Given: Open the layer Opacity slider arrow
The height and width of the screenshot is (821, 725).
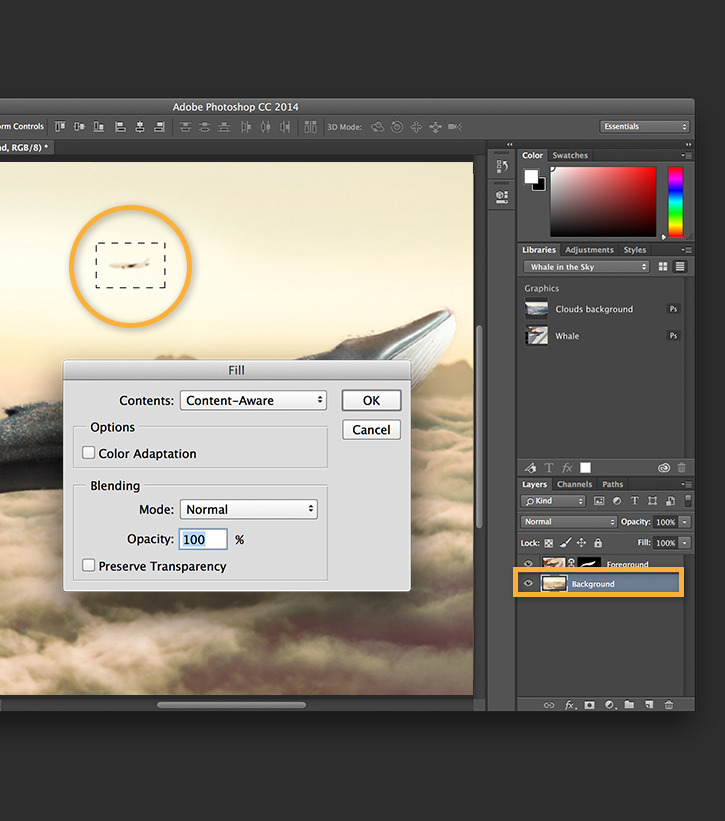Looking at the screenshot, I should [685, 522].
